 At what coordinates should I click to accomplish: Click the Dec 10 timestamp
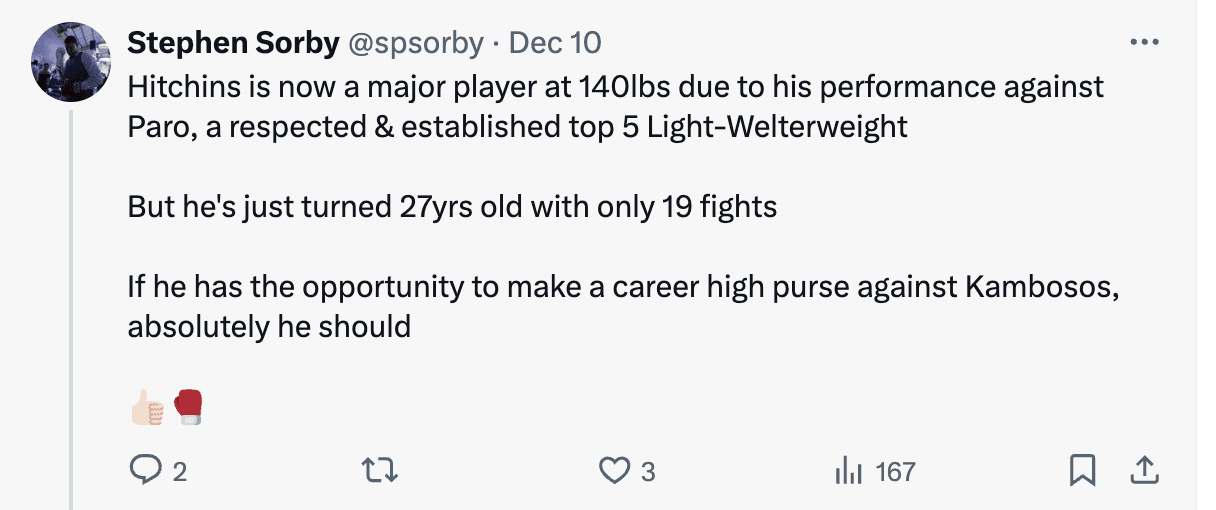pos(555,43)
